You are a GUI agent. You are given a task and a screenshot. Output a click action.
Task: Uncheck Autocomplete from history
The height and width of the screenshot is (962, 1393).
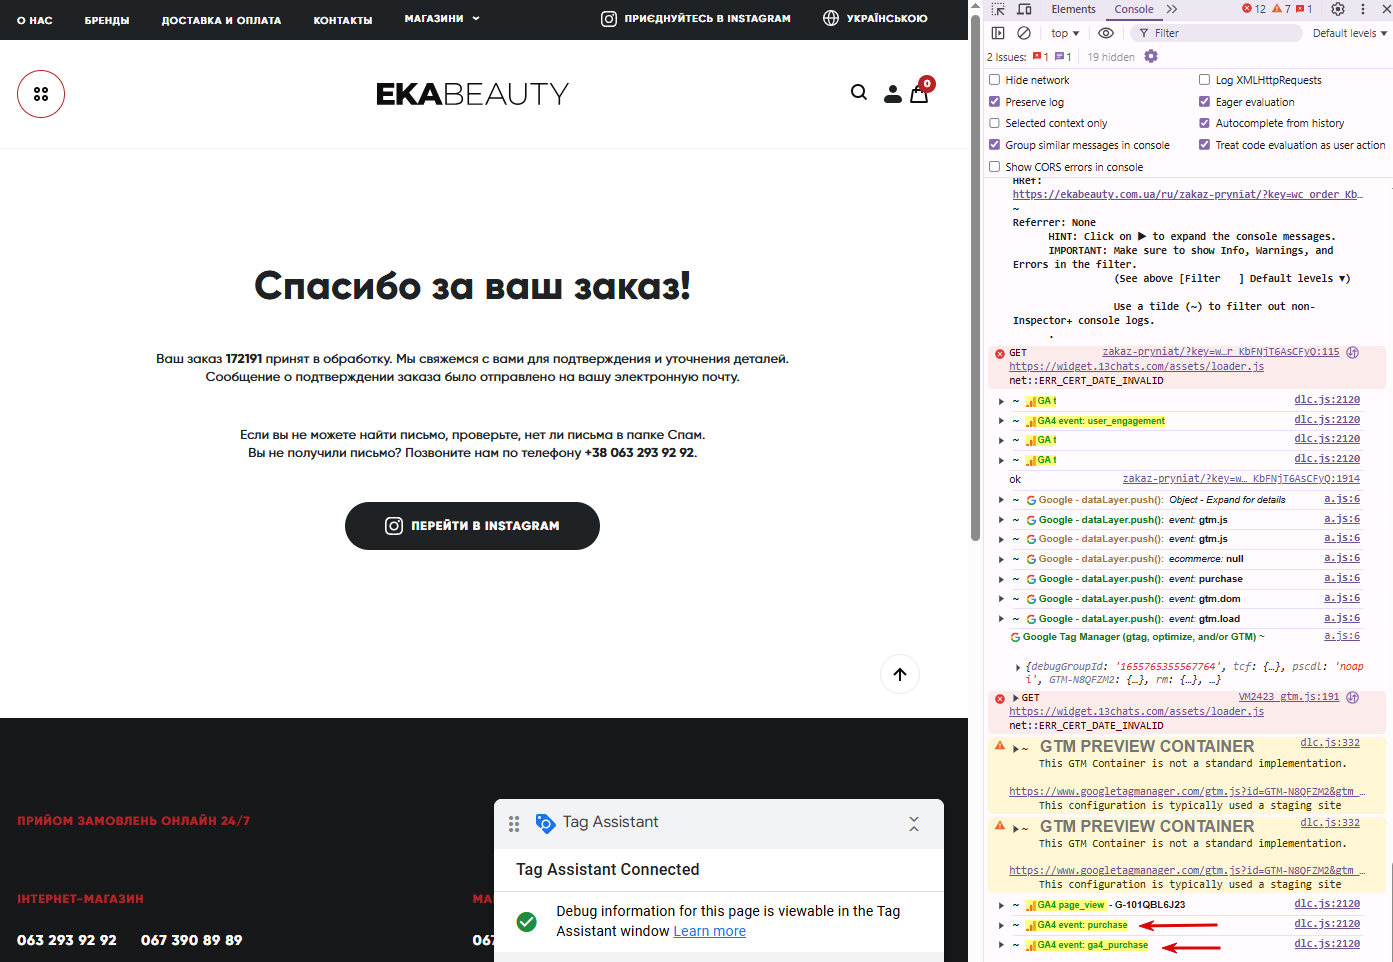point(1204,123)
